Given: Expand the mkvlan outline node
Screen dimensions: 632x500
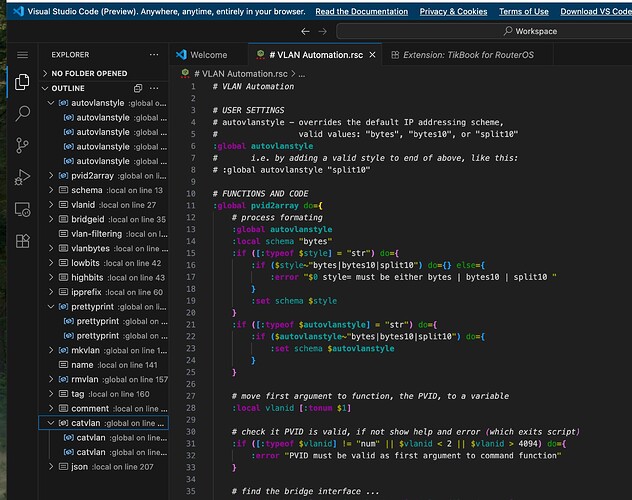Looking at the screenshot, I should coord(51,350).
